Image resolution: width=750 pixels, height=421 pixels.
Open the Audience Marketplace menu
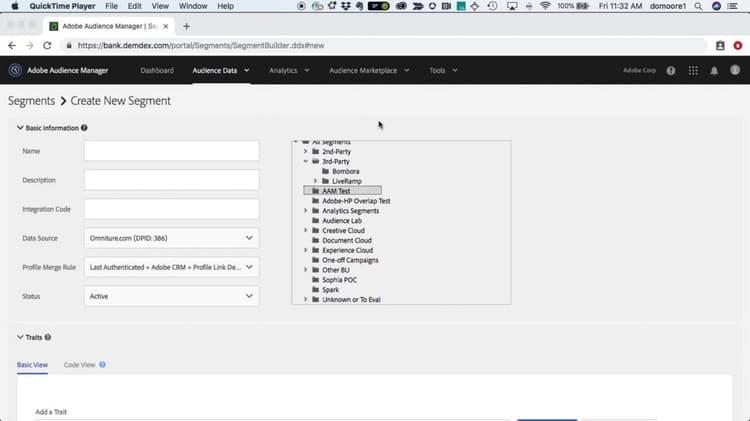tap(369, 70)
